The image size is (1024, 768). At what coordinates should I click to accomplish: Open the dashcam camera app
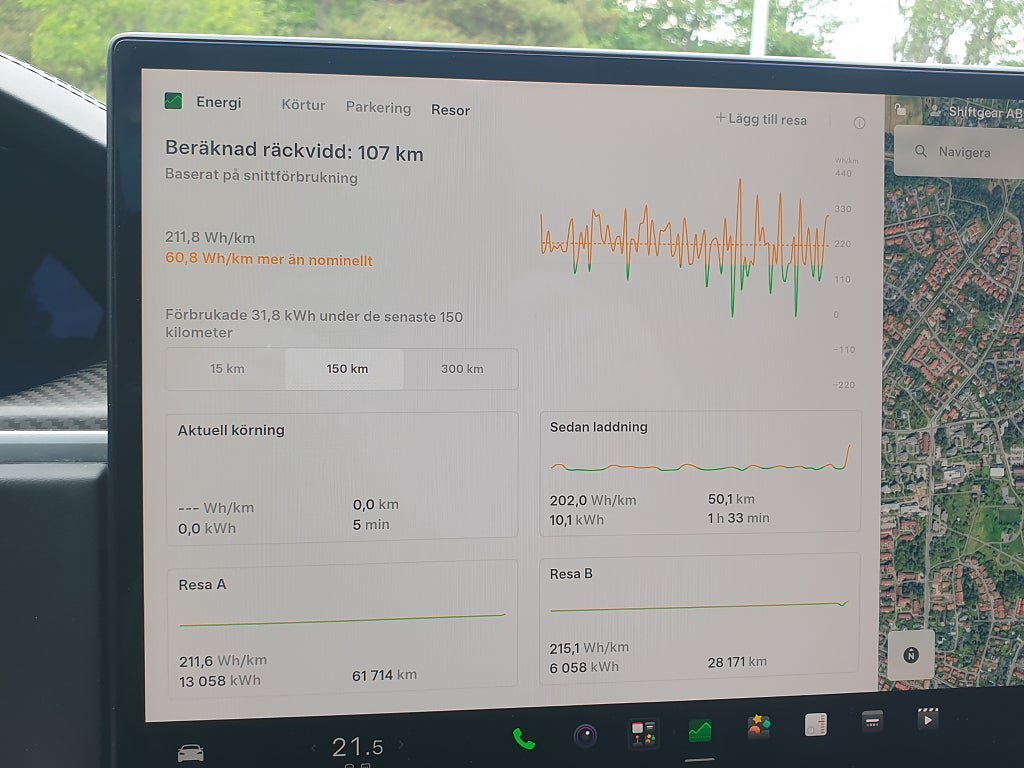coord(585,736)
